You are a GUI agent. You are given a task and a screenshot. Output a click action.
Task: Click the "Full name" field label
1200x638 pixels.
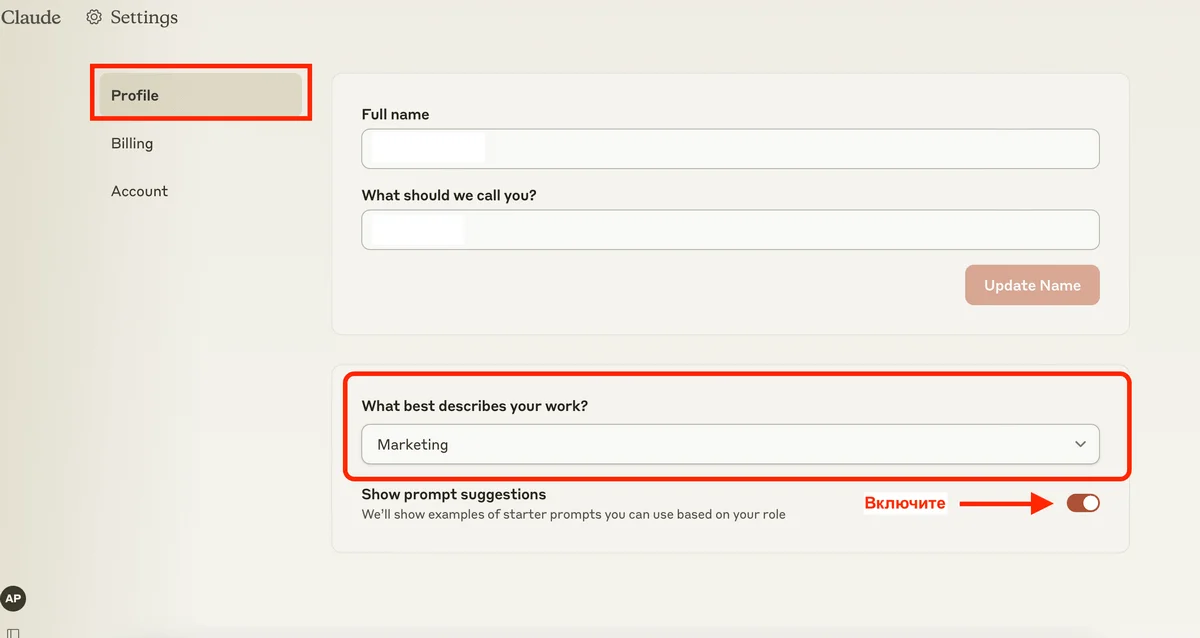[395, 114]
